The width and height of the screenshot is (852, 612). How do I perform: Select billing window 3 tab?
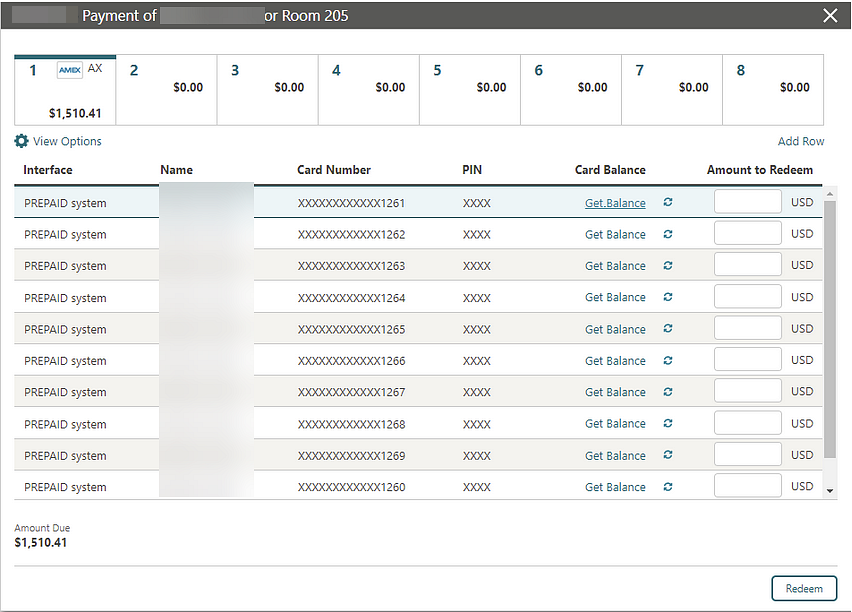267,90
